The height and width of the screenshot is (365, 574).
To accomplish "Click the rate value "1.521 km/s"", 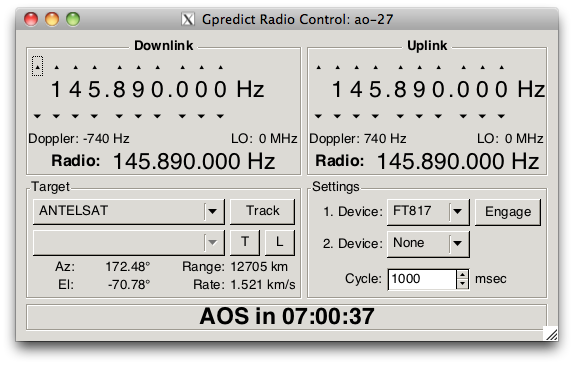I will click(263, 284).
